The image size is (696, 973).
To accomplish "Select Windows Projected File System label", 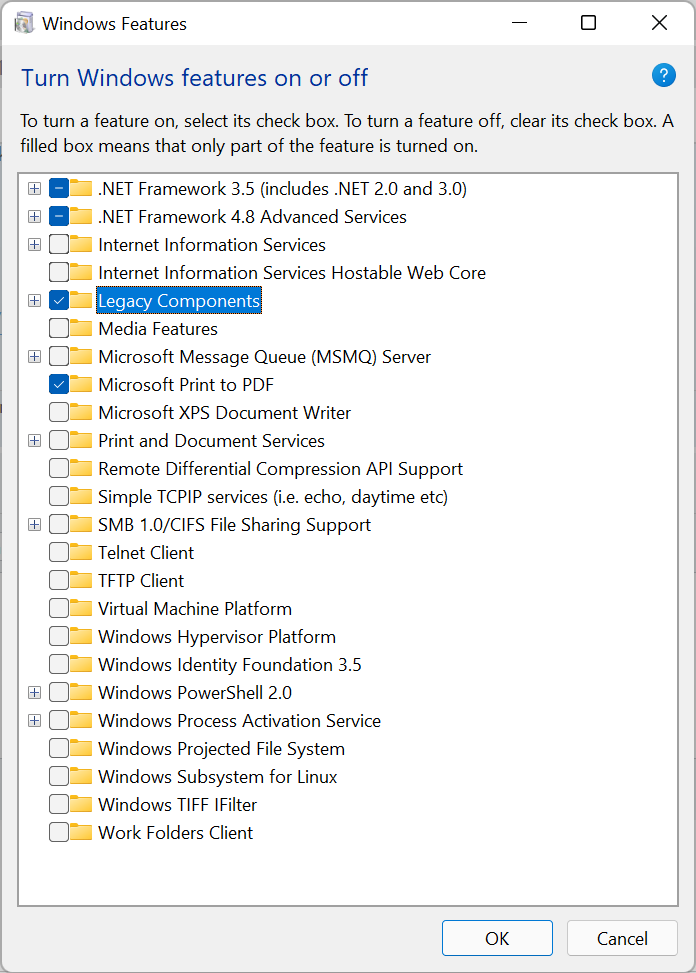I will coord(221,749).
